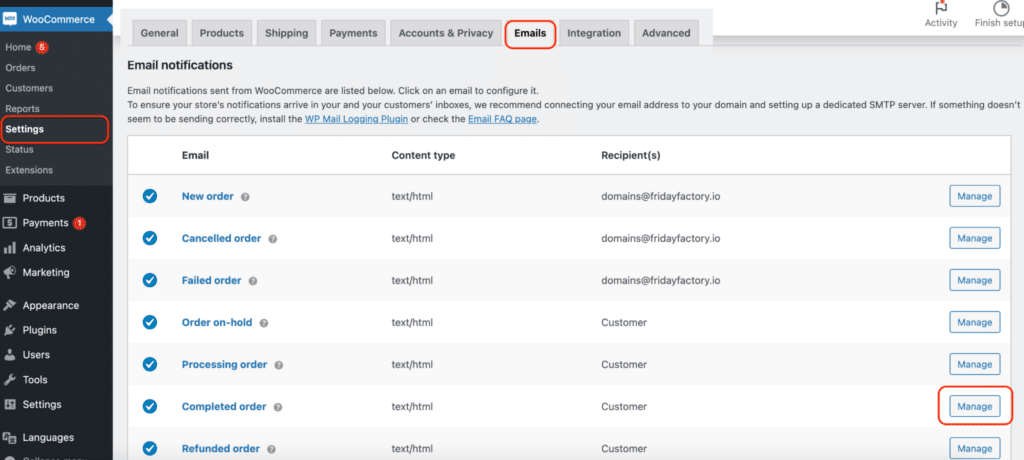Toggle enabled checkmark for Failed order

pyautogui.click(x=150, y=280)
